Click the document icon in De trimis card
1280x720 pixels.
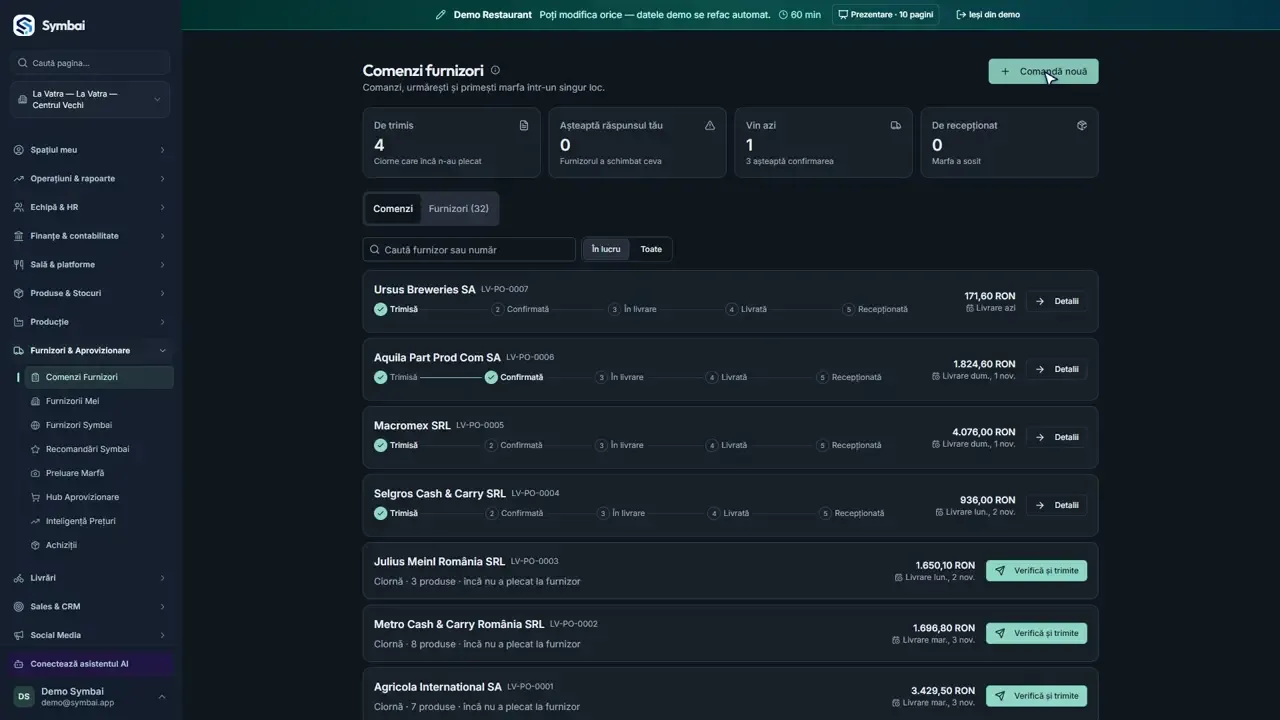pyautogui.click(x=524, y=125)
